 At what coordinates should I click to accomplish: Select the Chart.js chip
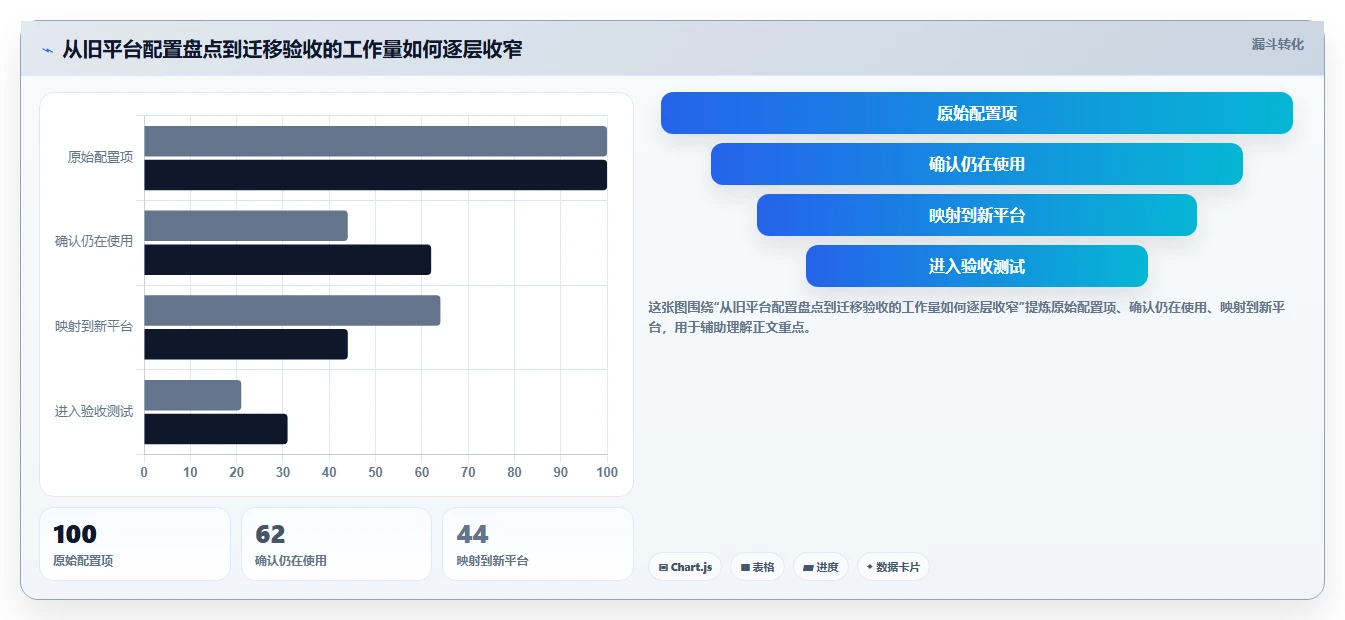(685, 567)
